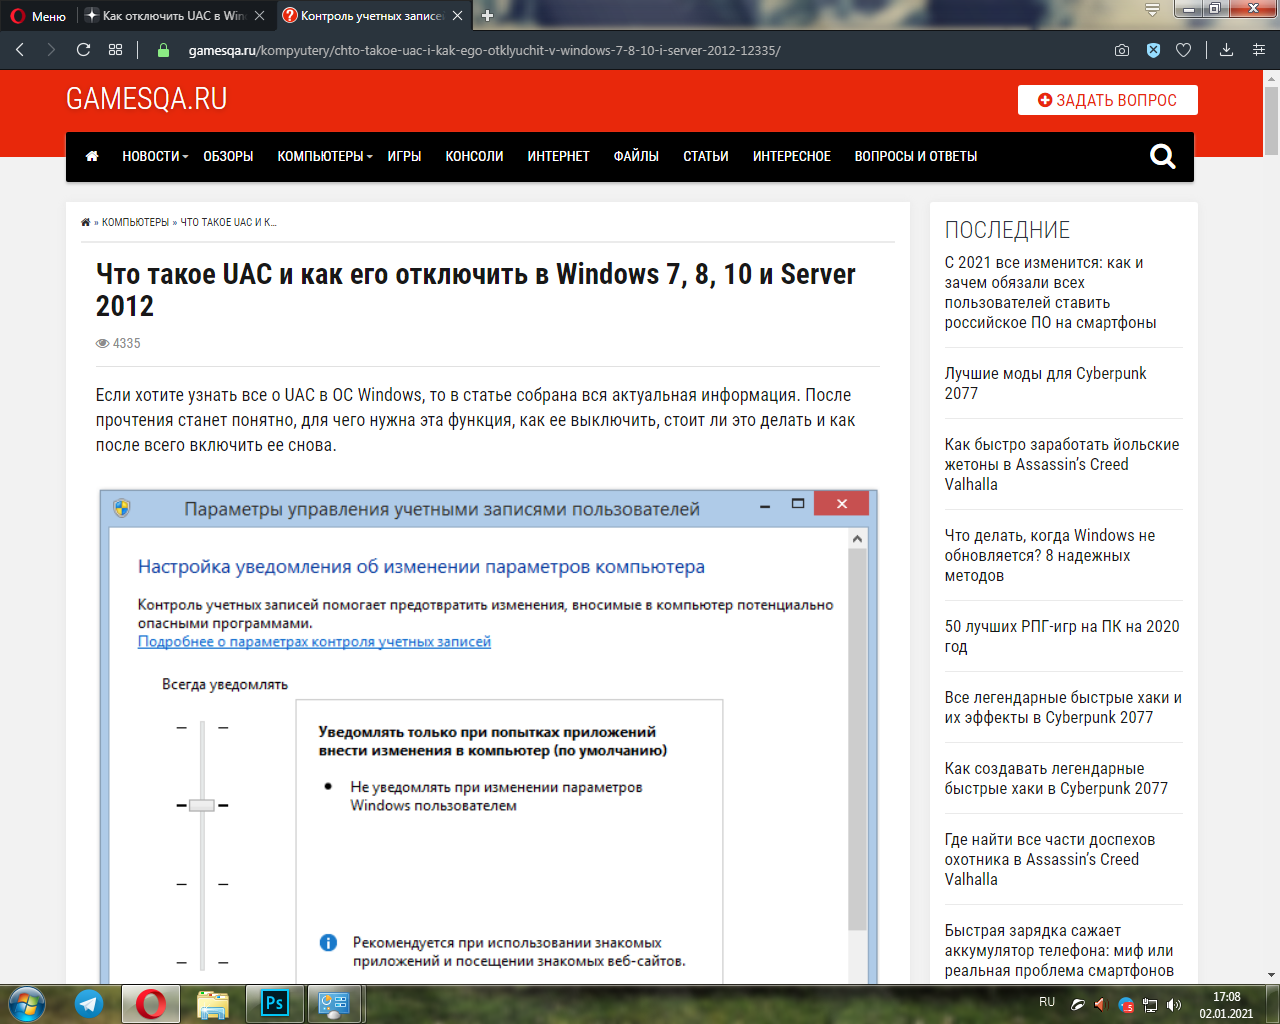The image size is (1280, 1024).
Task: Open new tab with plus button
Action: (x=487, y=16)
